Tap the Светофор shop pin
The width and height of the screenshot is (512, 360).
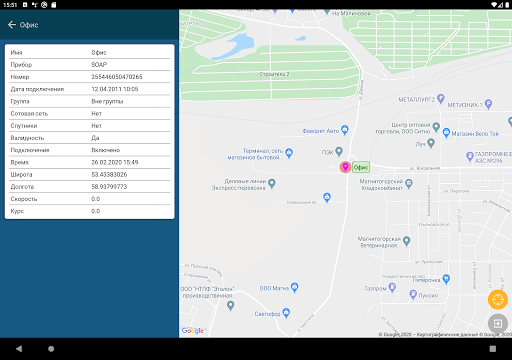(286, 313)
